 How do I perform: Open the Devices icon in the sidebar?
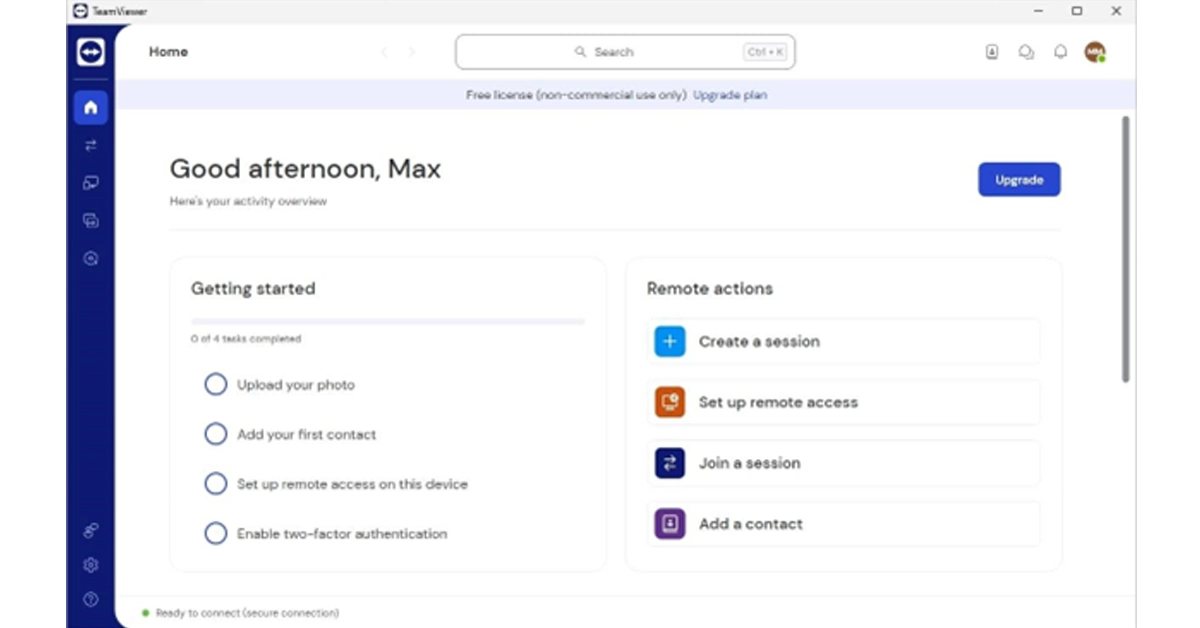(91, 183)
